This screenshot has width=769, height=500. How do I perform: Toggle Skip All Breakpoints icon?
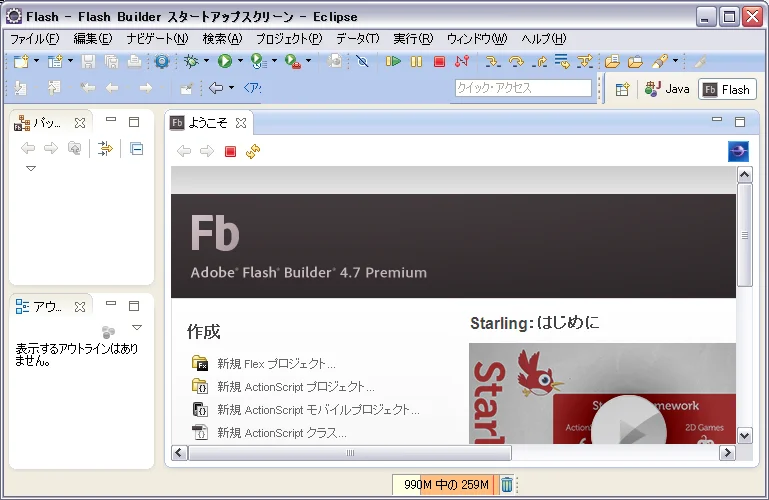tap(362, 61)
